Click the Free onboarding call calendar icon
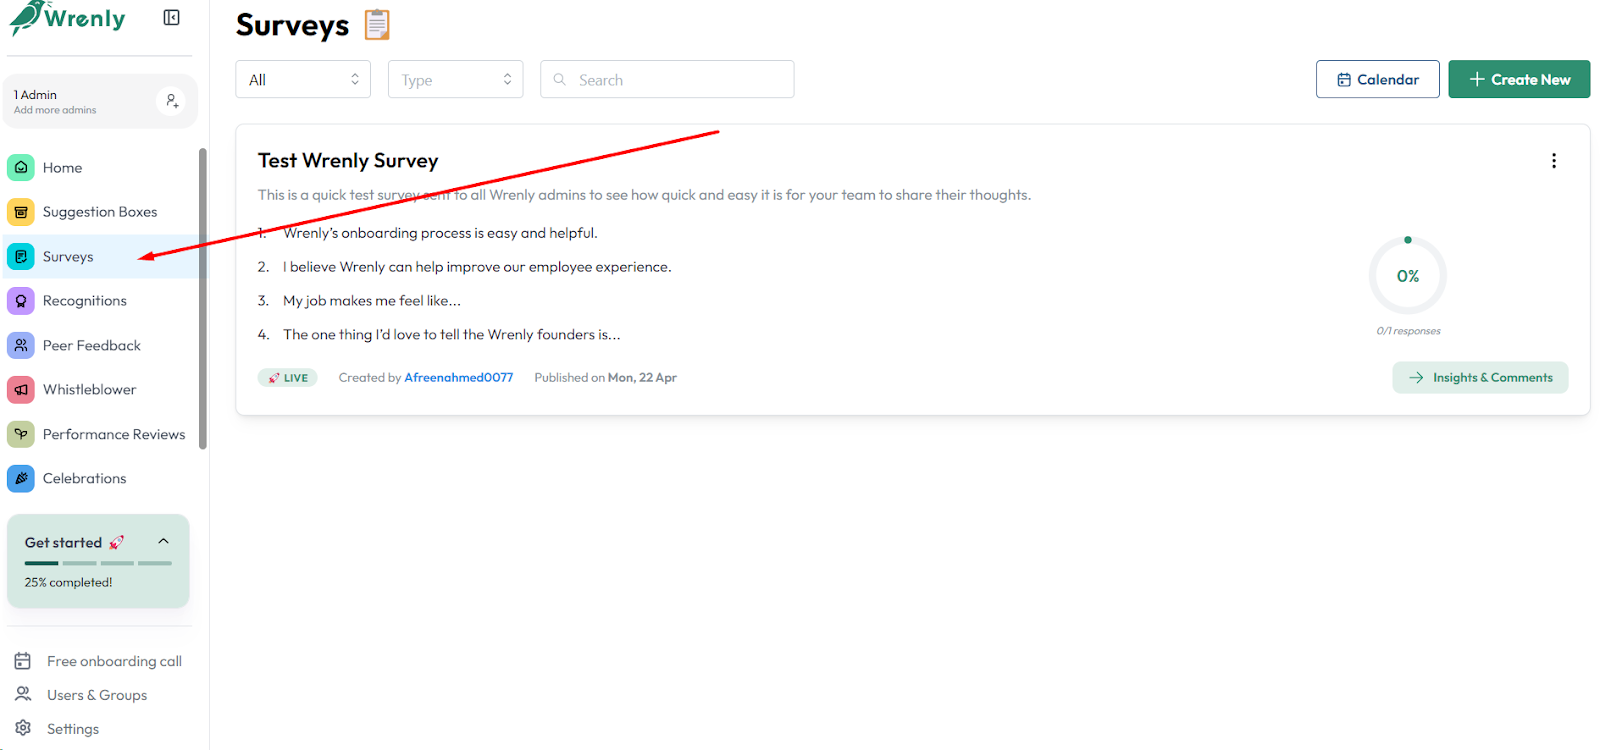Viewport: 1600px width, 750px height. pos(23,661)
